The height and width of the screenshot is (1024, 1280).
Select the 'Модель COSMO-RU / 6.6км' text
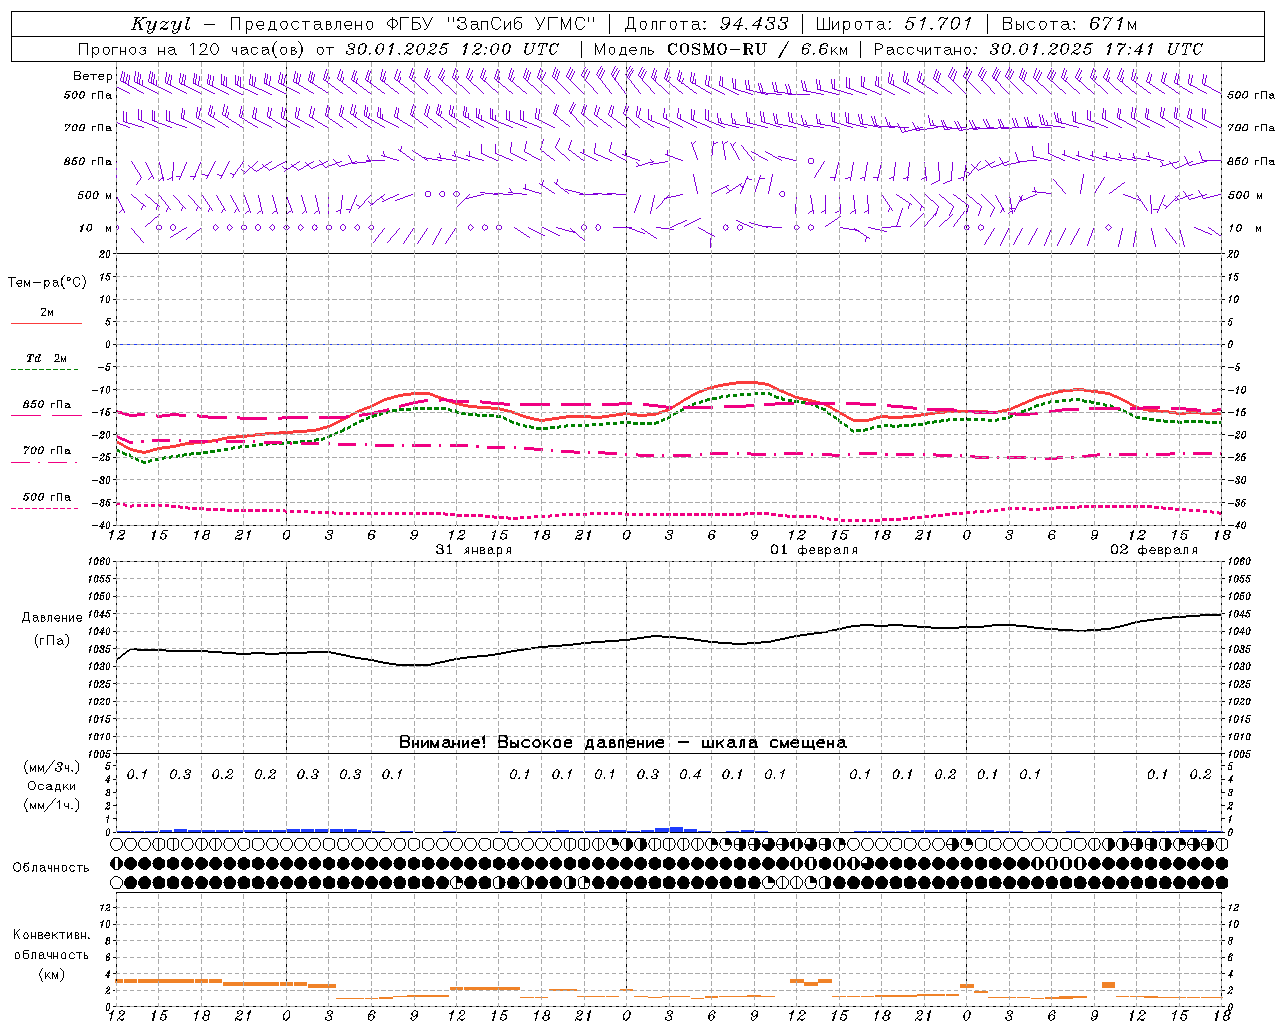[x=720, y=49]
